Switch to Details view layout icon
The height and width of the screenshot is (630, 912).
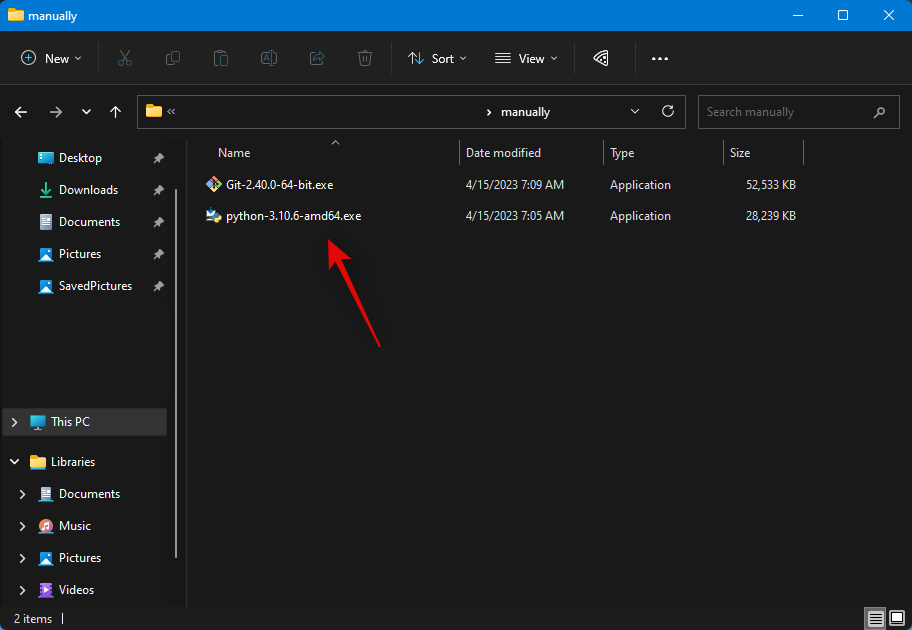(x=875, y=619)
